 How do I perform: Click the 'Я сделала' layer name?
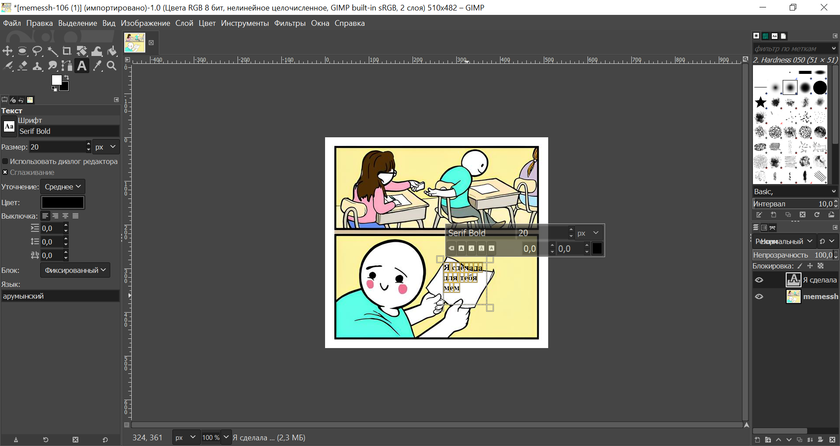pos(820,280)
